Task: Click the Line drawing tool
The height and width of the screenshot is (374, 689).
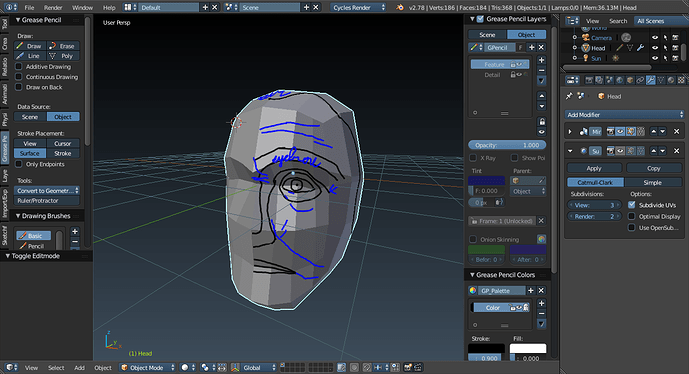Action: 30,56
